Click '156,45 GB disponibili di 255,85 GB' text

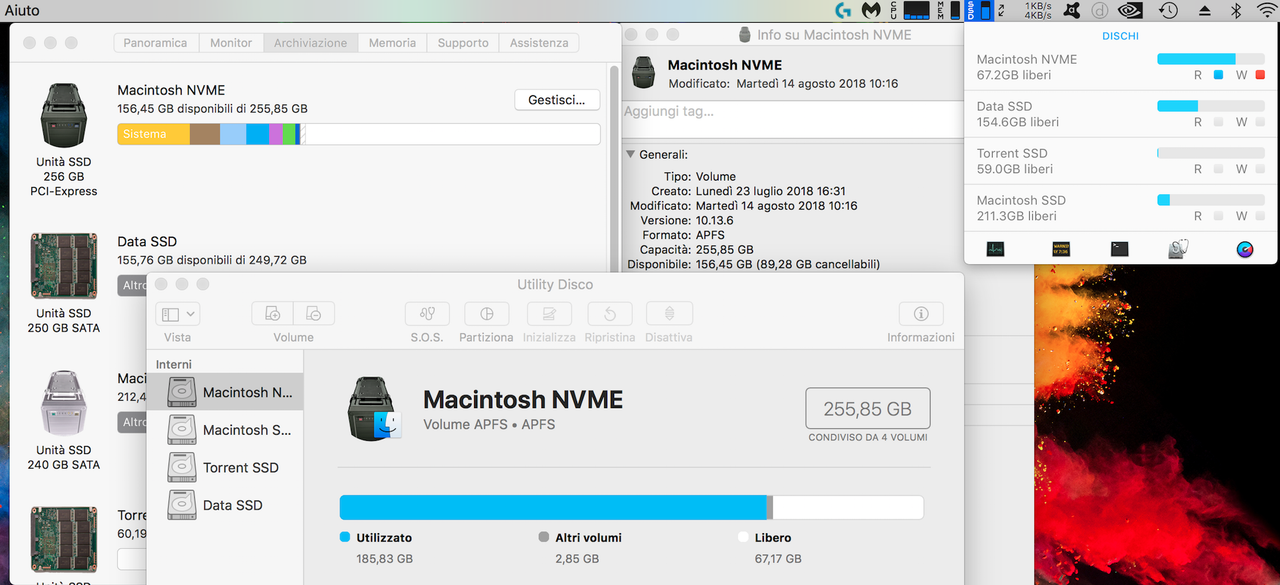[212, 109]
